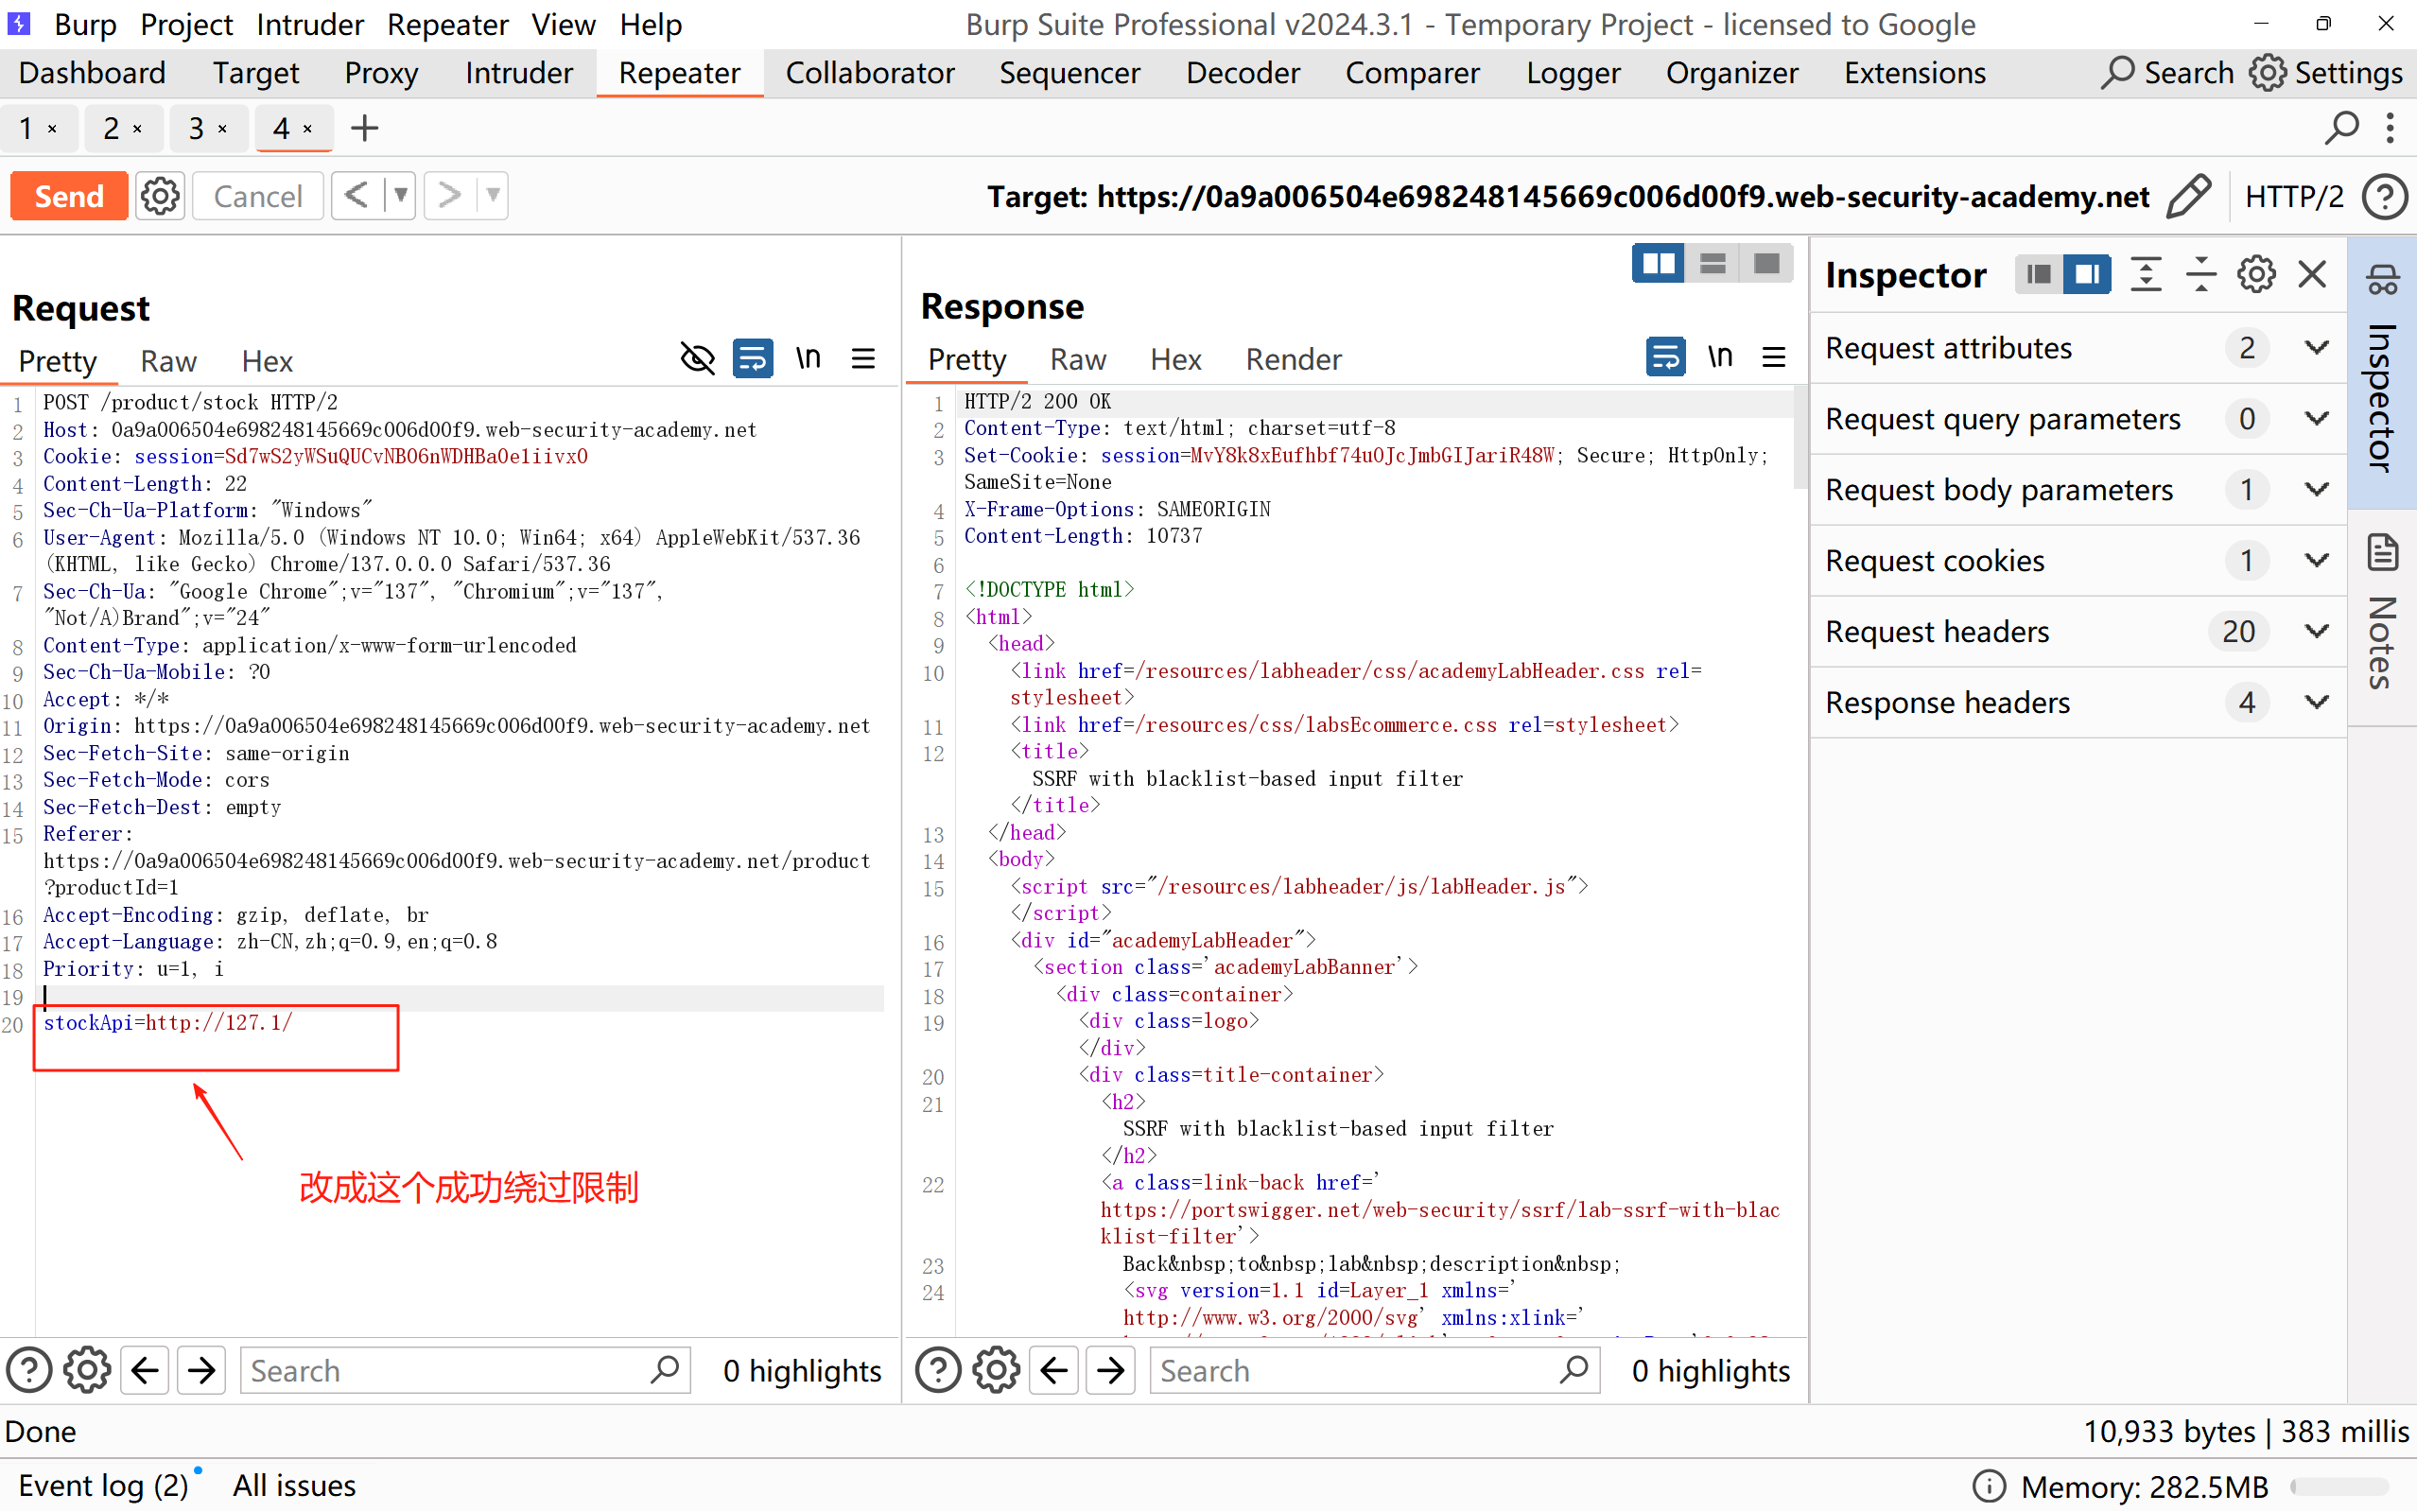This screenshot has width=2417, height=1512.
Task: Click the request pane hamburger menu
Action: tap(863, 358)
